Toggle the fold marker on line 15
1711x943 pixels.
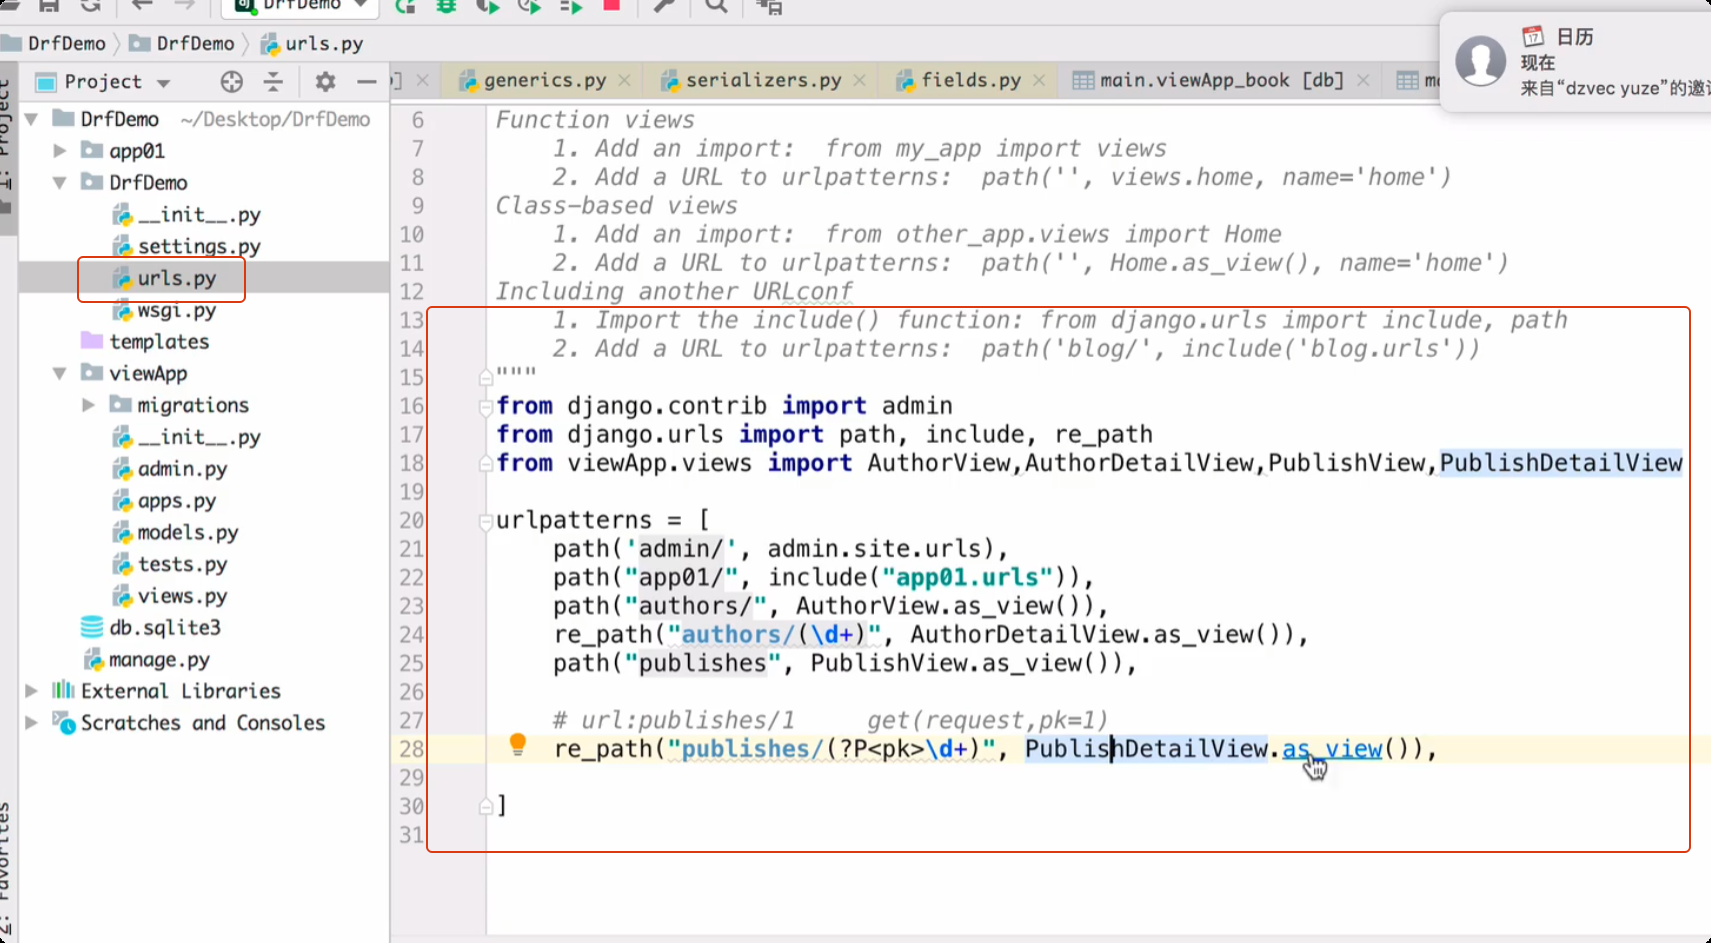[x=486, y=378]
